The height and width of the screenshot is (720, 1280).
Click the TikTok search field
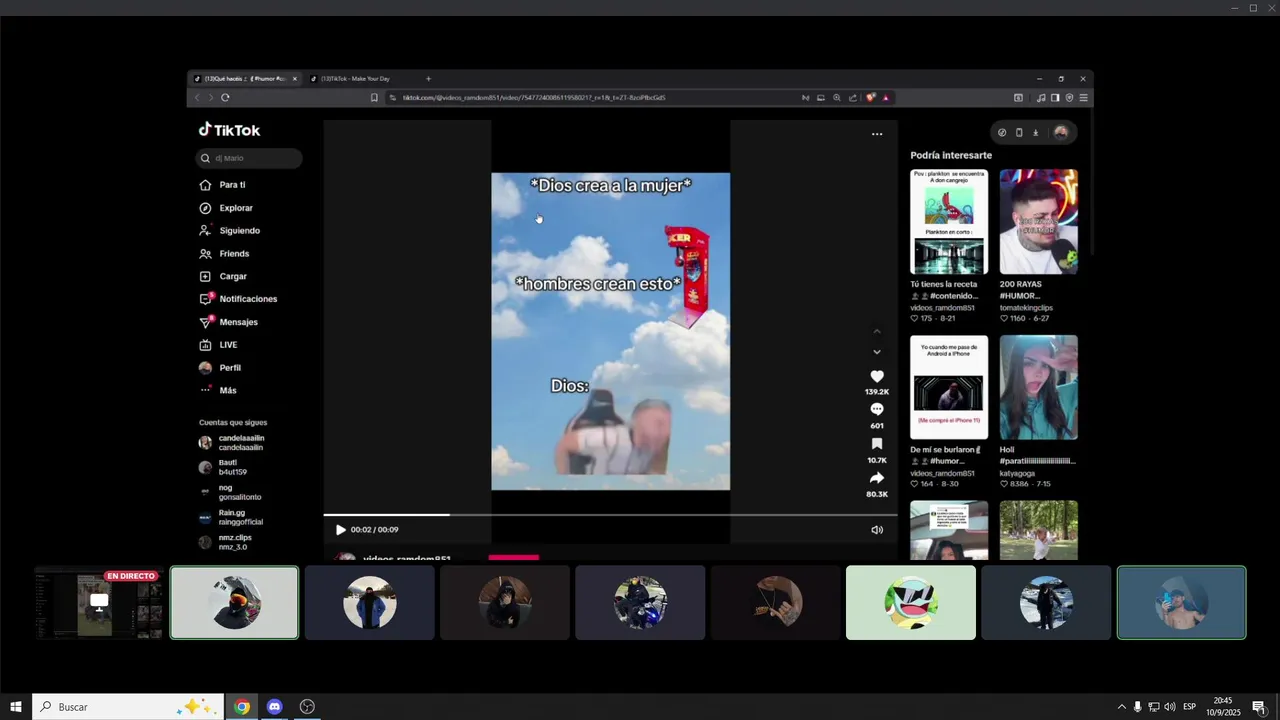click(249, 158)
